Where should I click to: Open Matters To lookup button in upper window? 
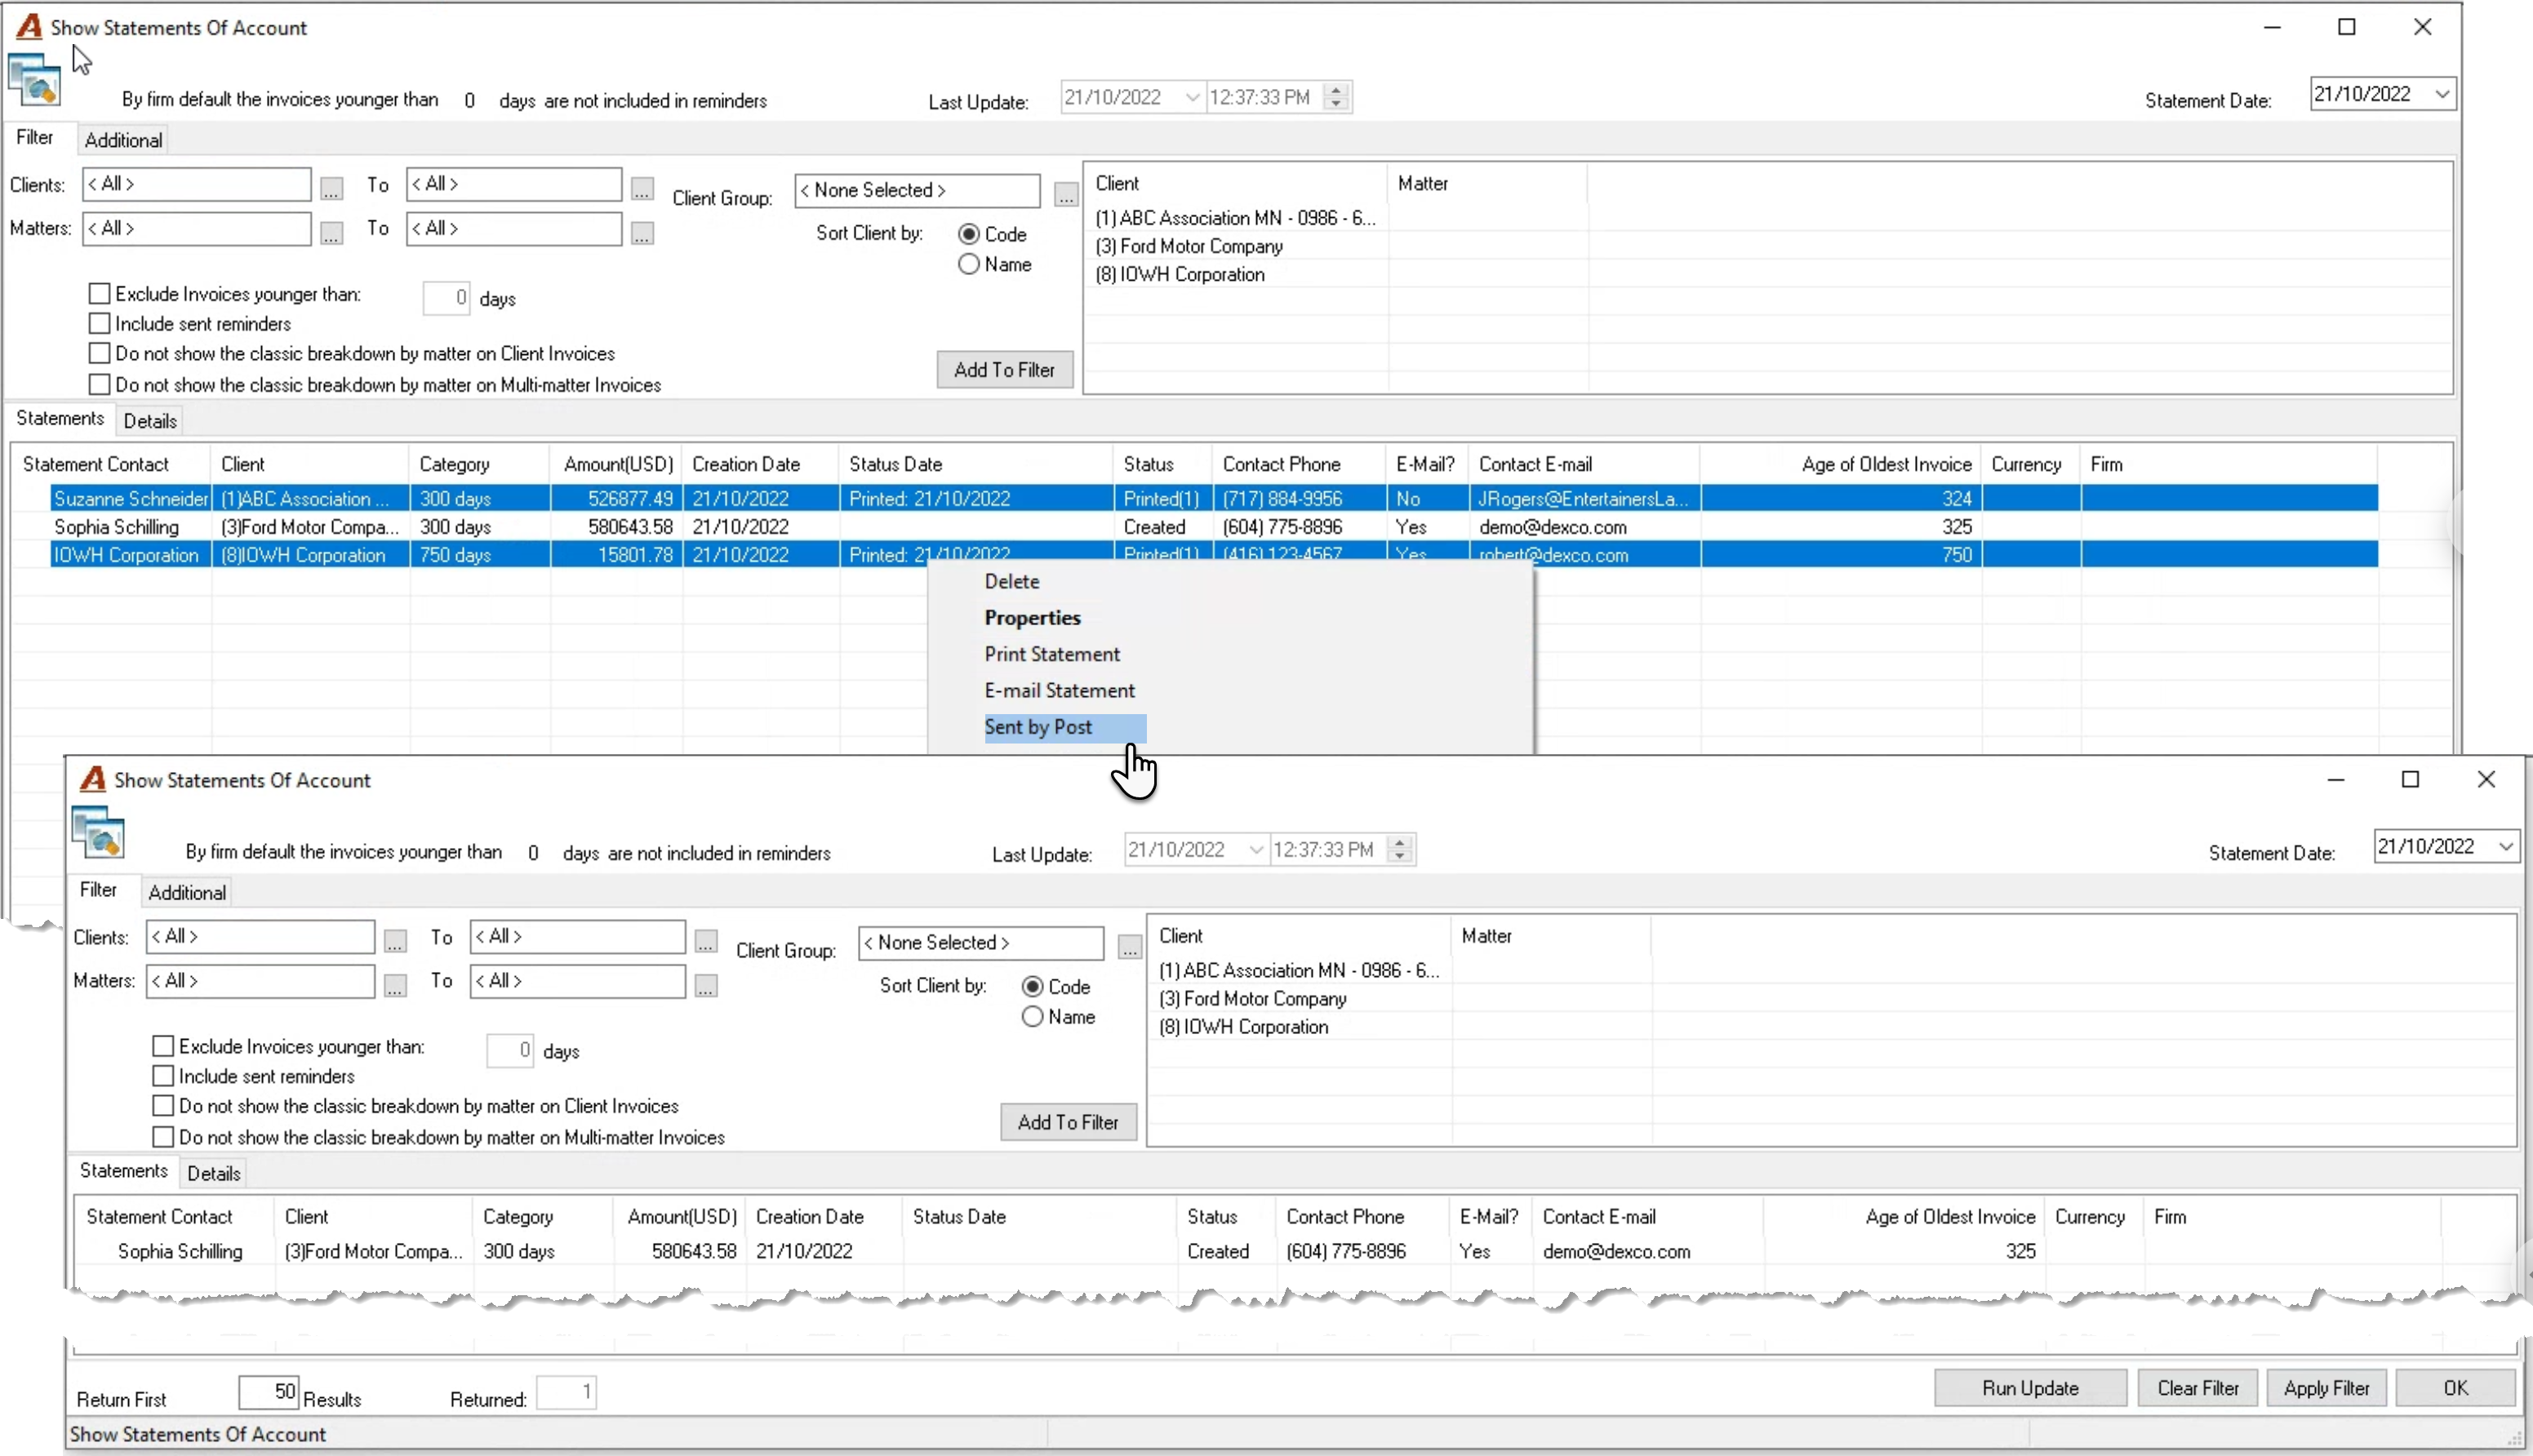pyautogui.click(x=642, y=232)
